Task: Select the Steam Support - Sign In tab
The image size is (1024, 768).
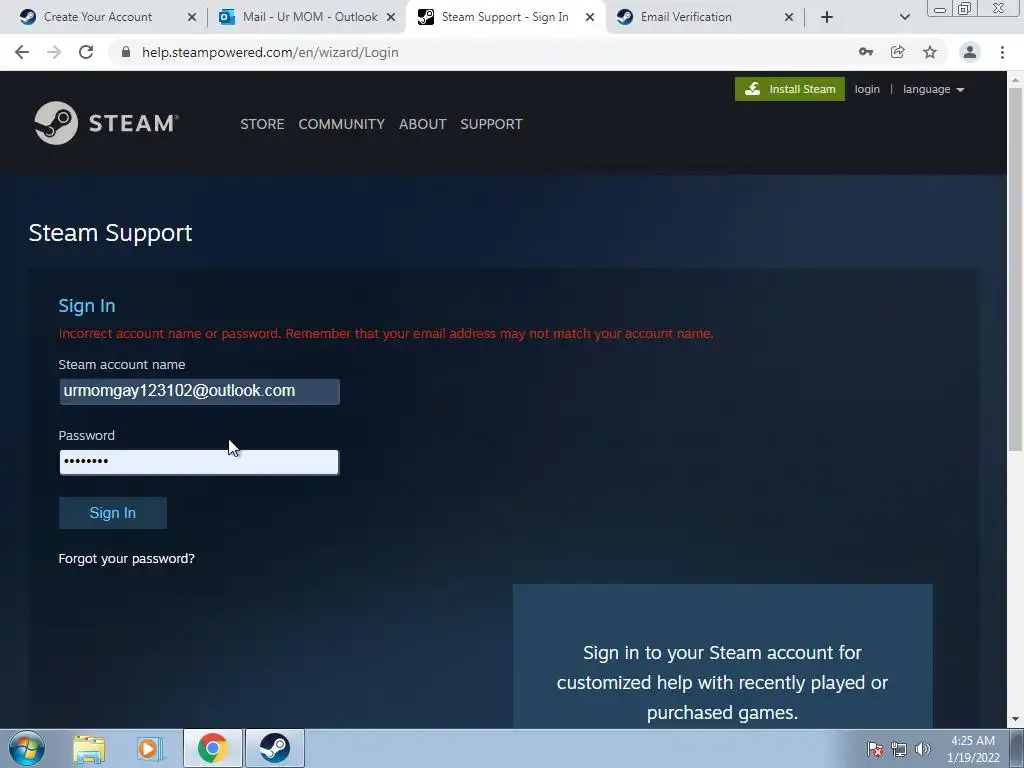Action: pos(503,17)
